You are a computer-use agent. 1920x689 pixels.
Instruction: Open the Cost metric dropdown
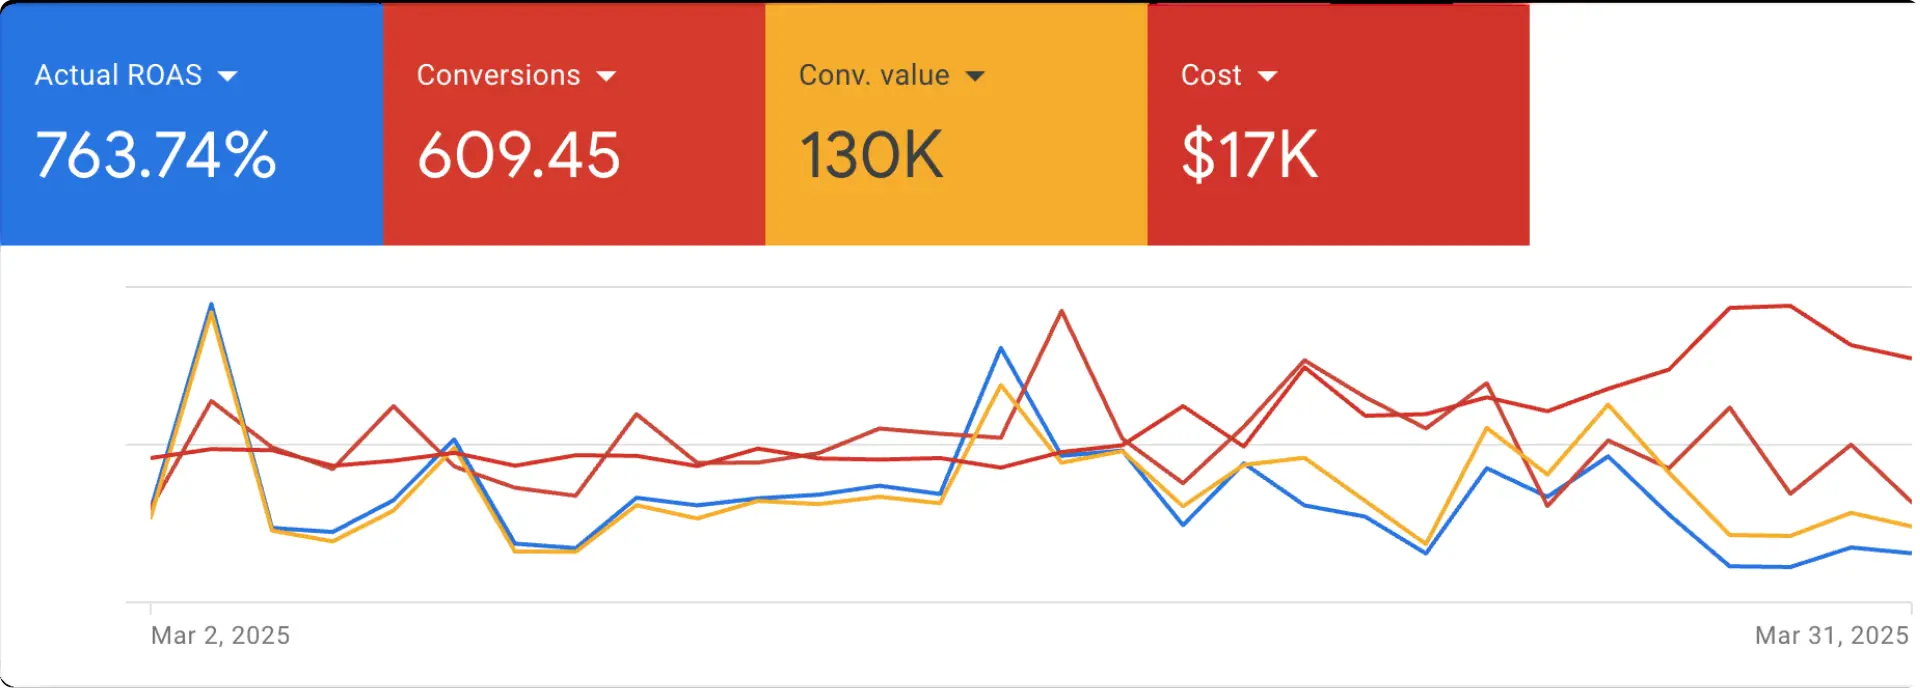[1270, 74]
